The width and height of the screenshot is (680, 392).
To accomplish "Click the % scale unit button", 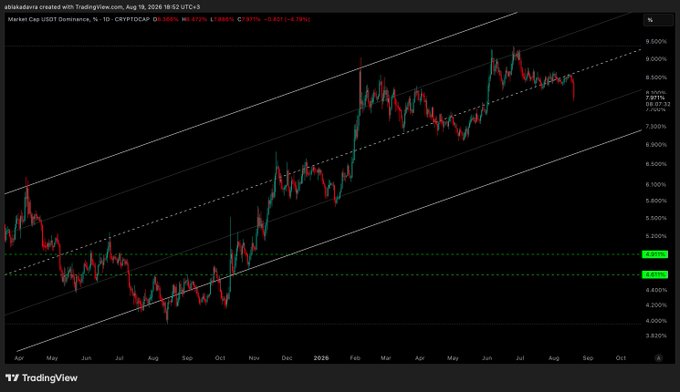I will (658, 20).
